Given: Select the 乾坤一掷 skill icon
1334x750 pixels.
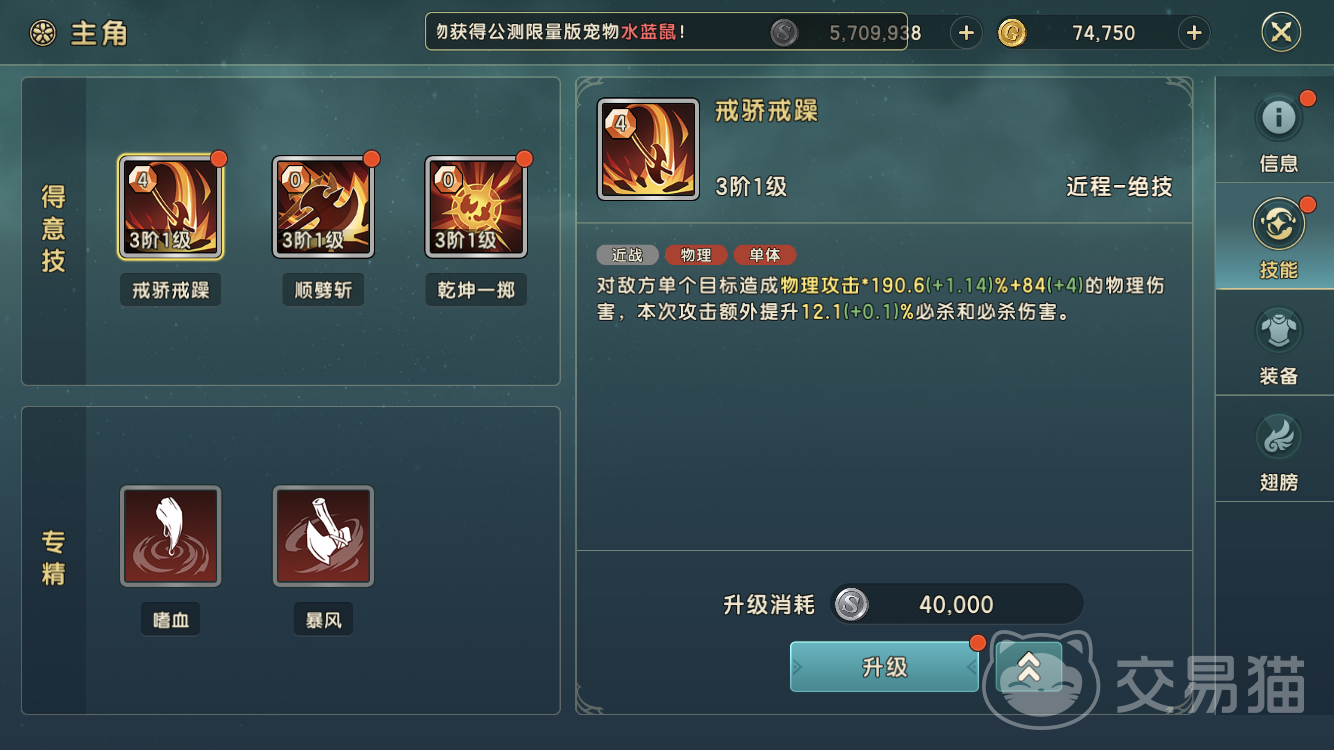Looking at the screenshot, I should [476, 207].
